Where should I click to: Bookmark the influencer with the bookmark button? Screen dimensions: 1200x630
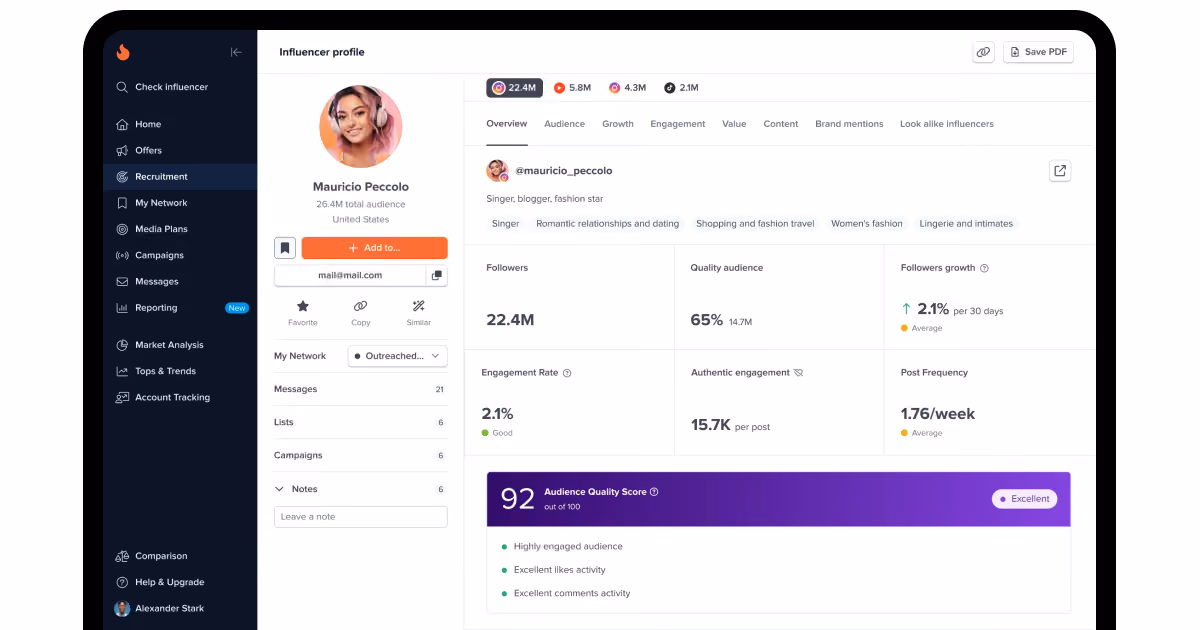tap(285, 248)
